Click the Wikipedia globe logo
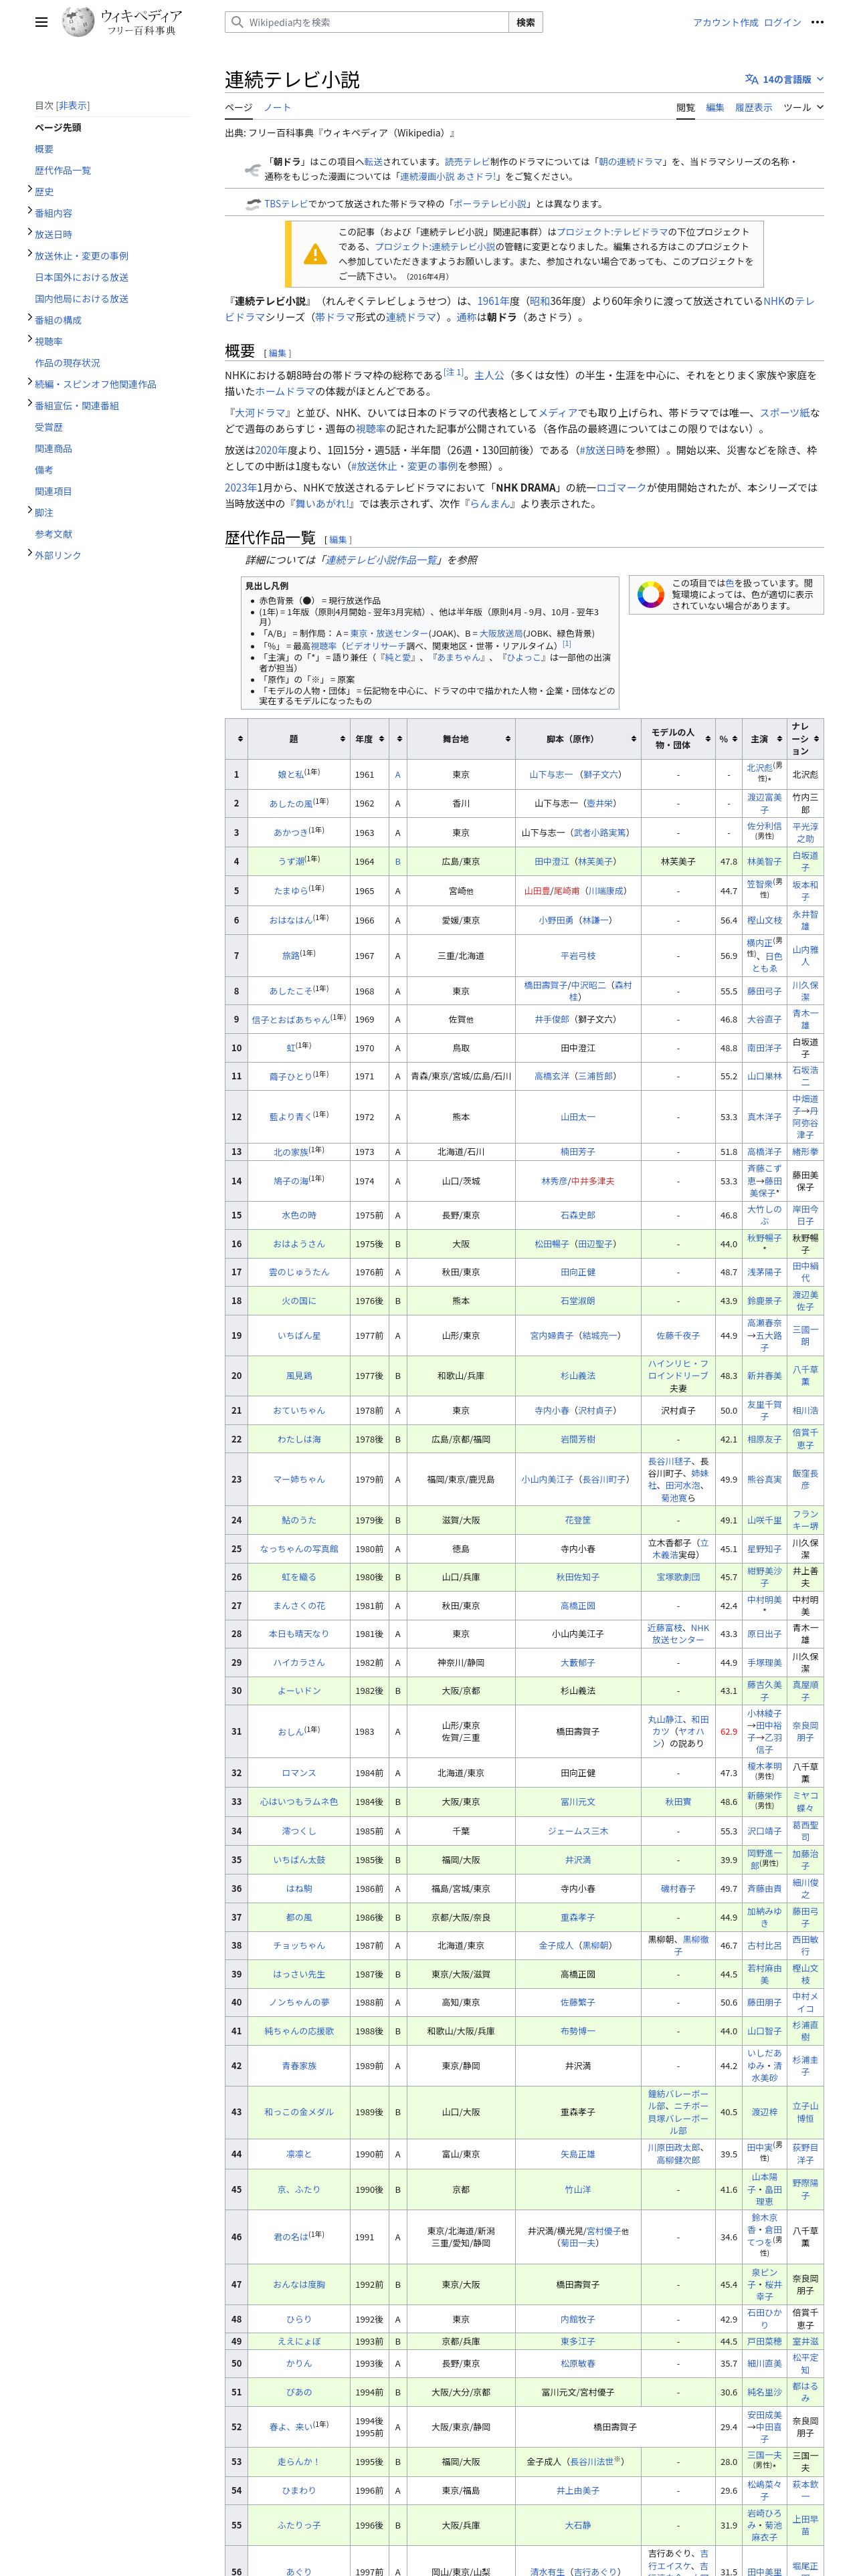The image size is (859, 2576). (x=78, y=22)
